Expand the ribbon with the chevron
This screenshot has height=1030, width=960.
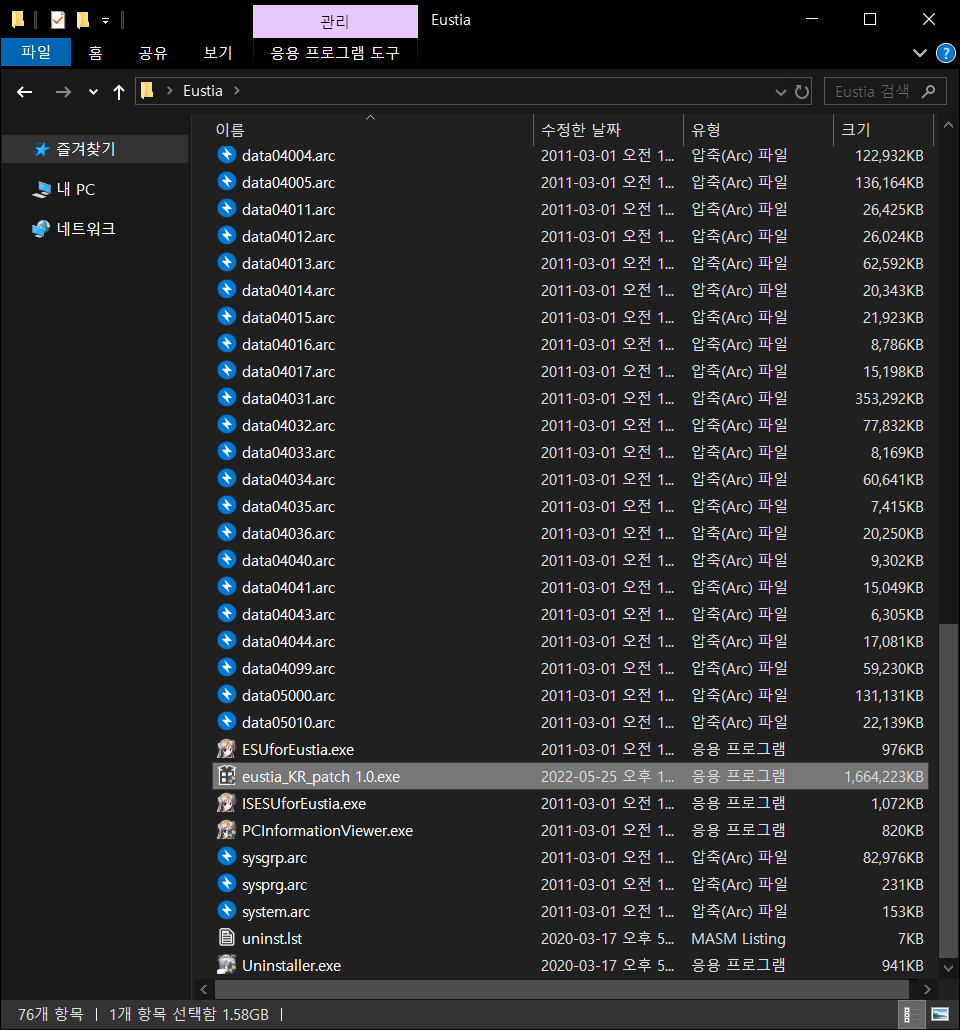(920, 53)
